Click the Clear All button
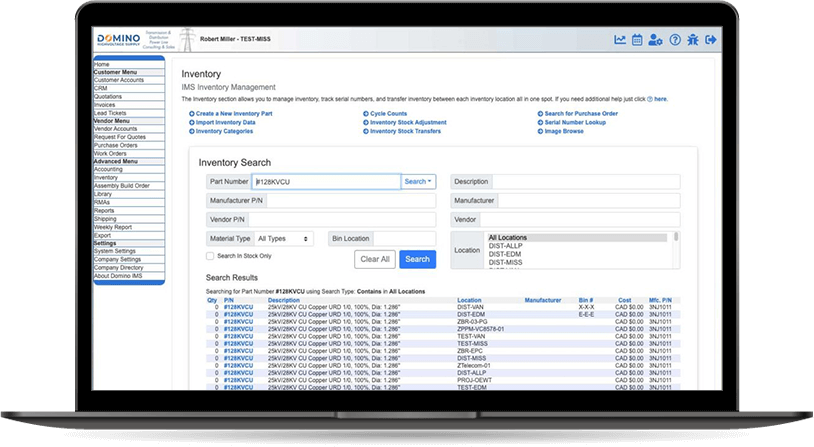This screenshot has height=447, width=814. [375, 259]
